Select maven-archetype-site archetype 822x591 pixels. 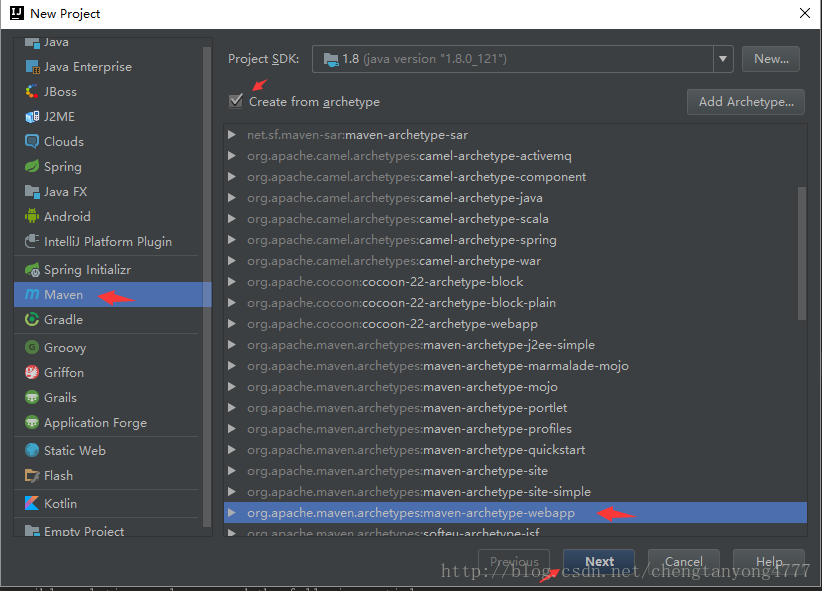click(515, 470)
